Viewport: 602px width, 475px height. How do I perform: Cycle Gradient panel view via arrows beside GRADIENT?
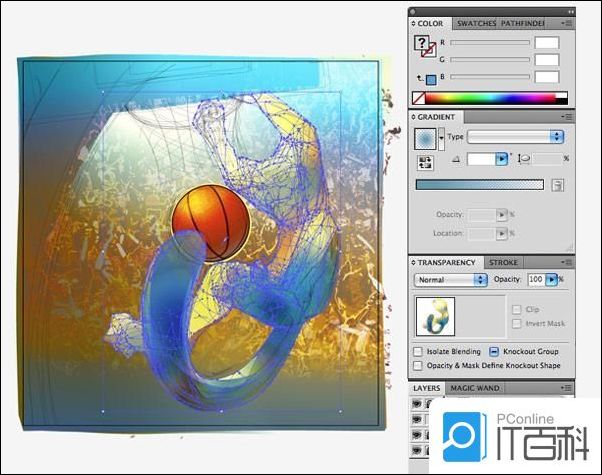click(x=413, y=117)
